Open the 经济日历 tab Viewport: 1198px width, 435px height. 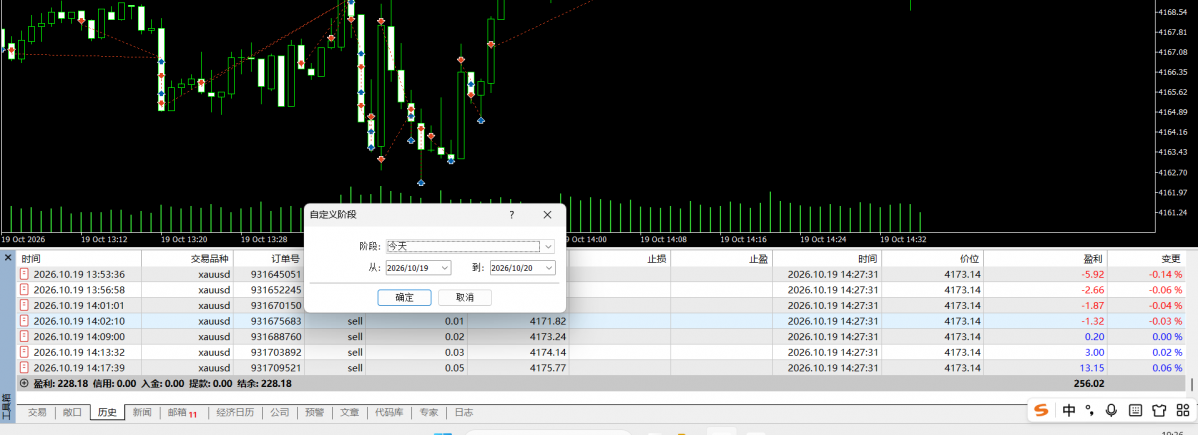(x=235, y=412)
